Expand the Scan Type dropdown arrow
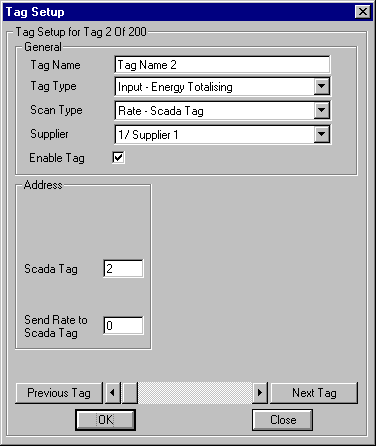 321,110
